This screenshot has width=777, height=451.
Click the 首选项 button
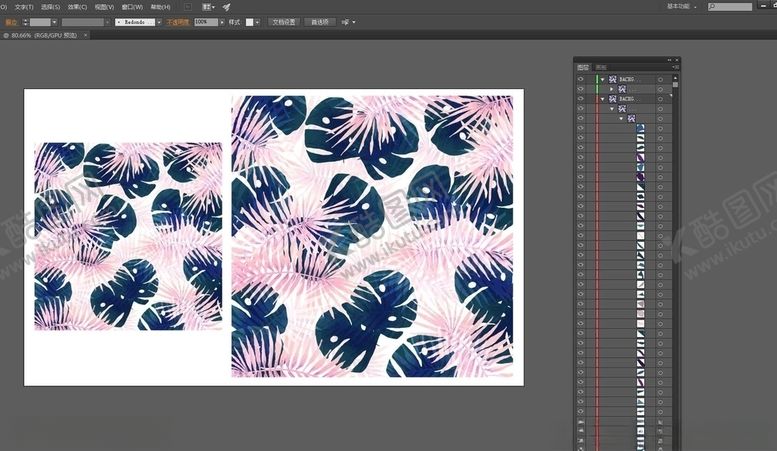tap(320, 21)
